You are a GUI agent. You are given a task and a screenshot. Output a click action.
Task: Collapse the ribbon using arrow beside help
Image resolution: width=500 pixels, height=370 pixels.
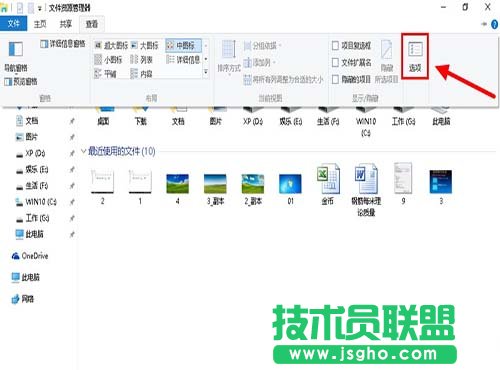(484, 24)
